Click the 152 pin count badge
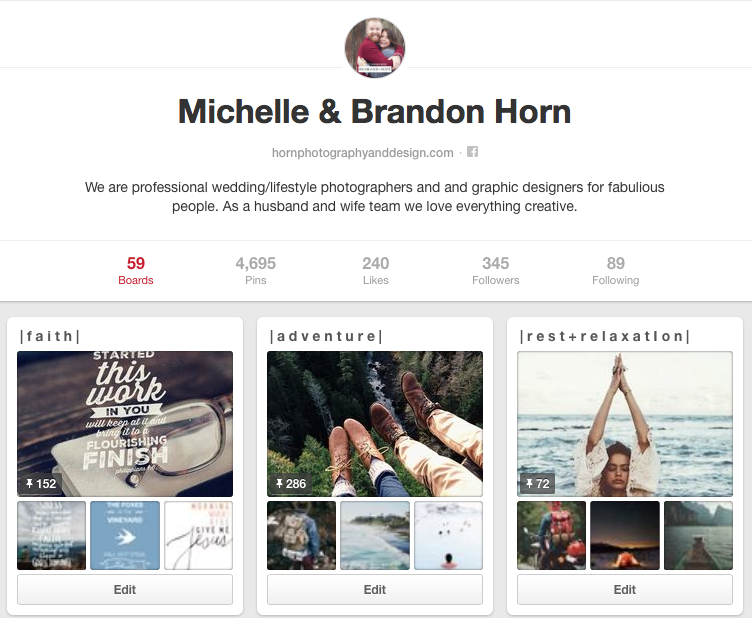 pyautogui.click(x=42, y=484)
